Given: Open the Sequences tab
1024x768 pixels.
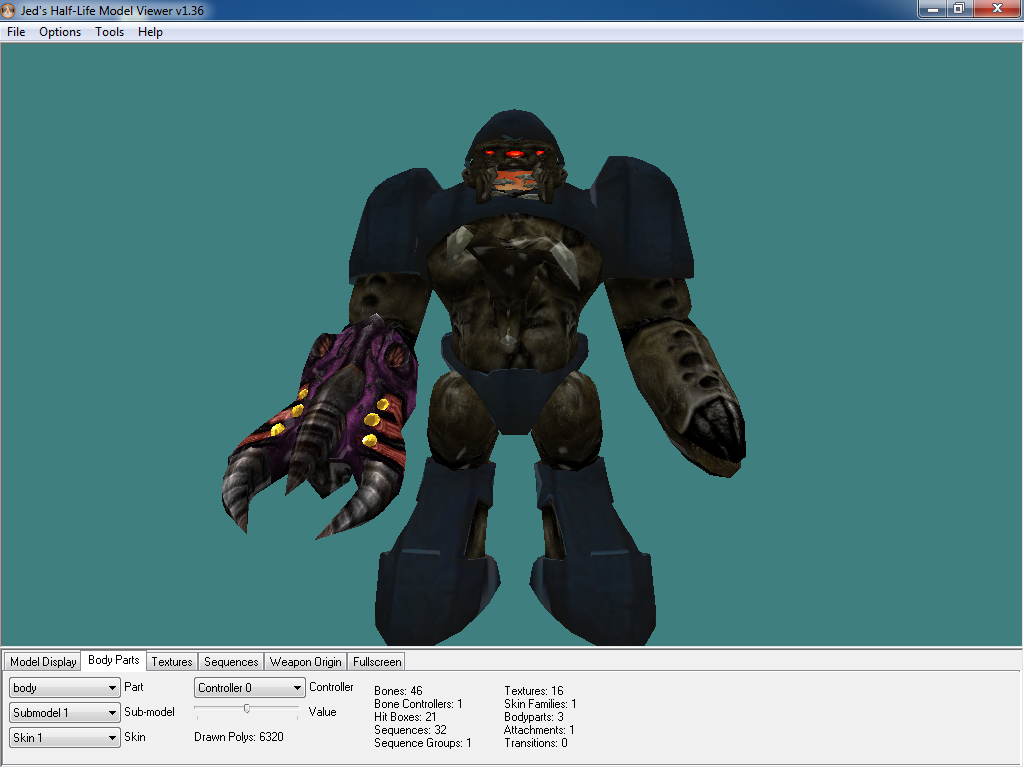Looking at the screenshot, I should point(231,662).
